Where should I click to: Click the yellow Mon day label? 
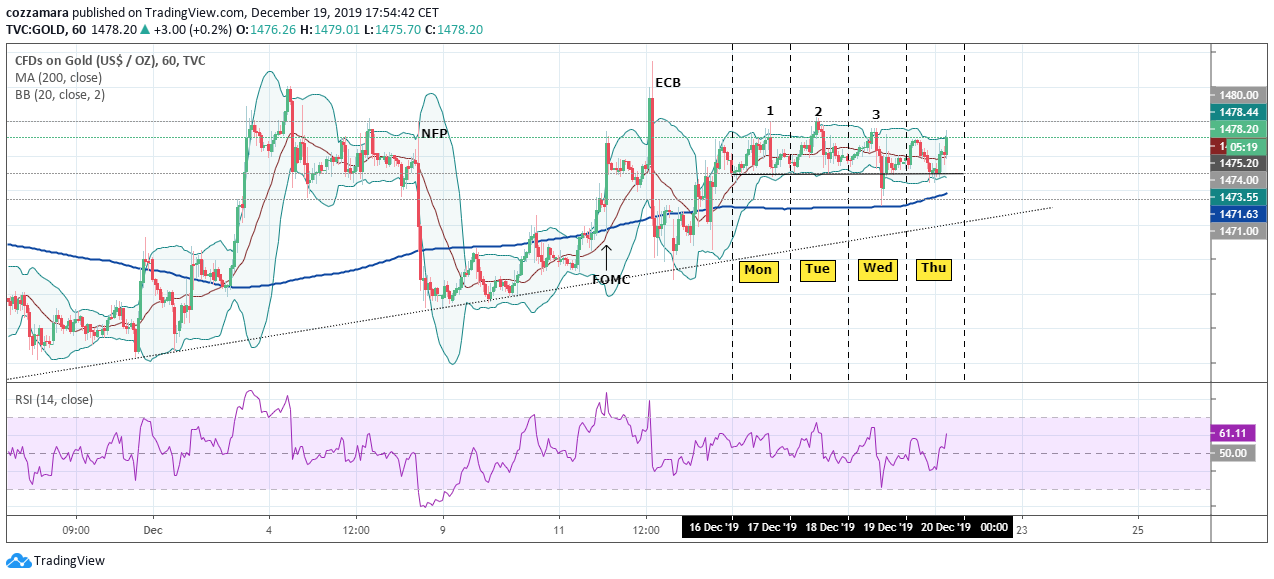[x=758, y=270]
